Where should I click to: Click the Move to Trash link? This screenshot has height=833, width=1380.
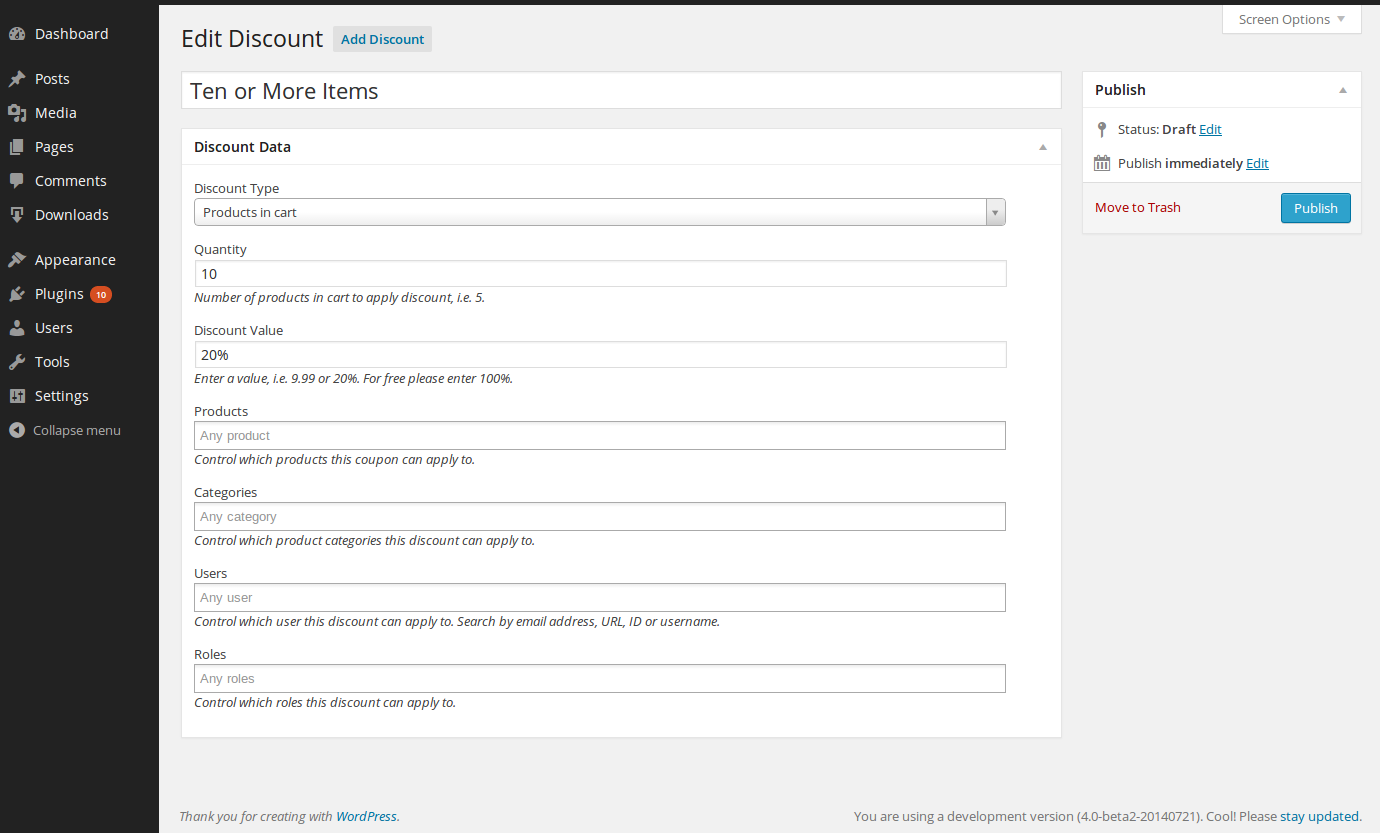1137,208
